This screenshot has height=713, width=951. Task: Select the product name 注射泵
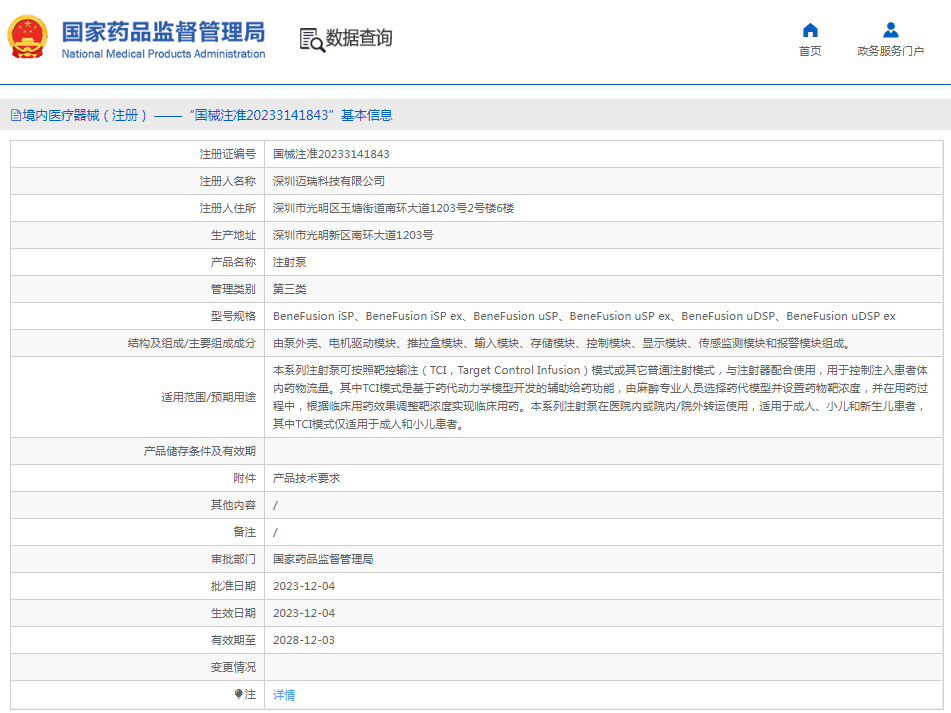(290, 262)
